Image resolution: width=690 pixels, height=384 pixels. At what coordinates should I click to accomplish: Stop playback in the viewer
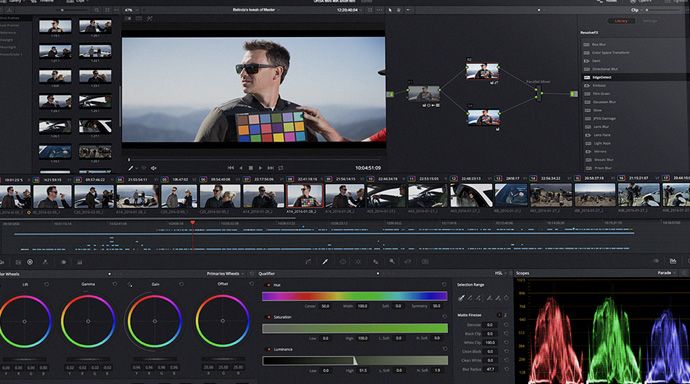coord(251,168)
